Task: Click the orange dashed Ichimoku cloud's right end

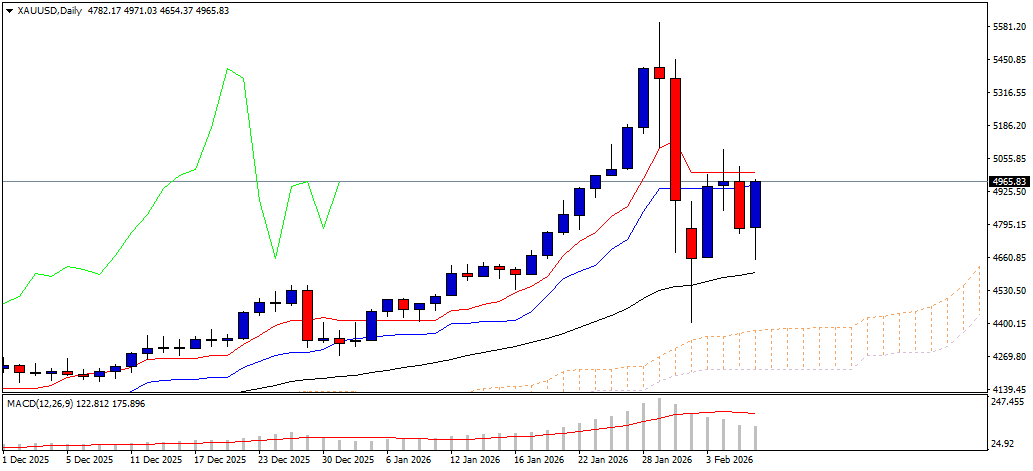Action: point(980,290)
